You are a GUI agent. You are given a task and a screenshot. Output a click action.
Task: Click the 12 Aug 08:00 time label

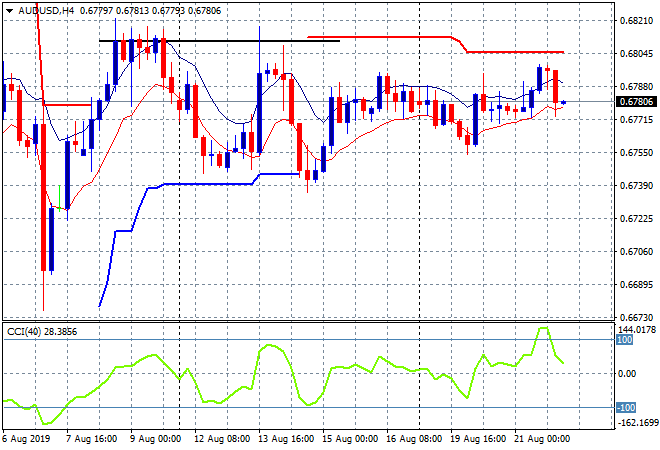[222, 439]
